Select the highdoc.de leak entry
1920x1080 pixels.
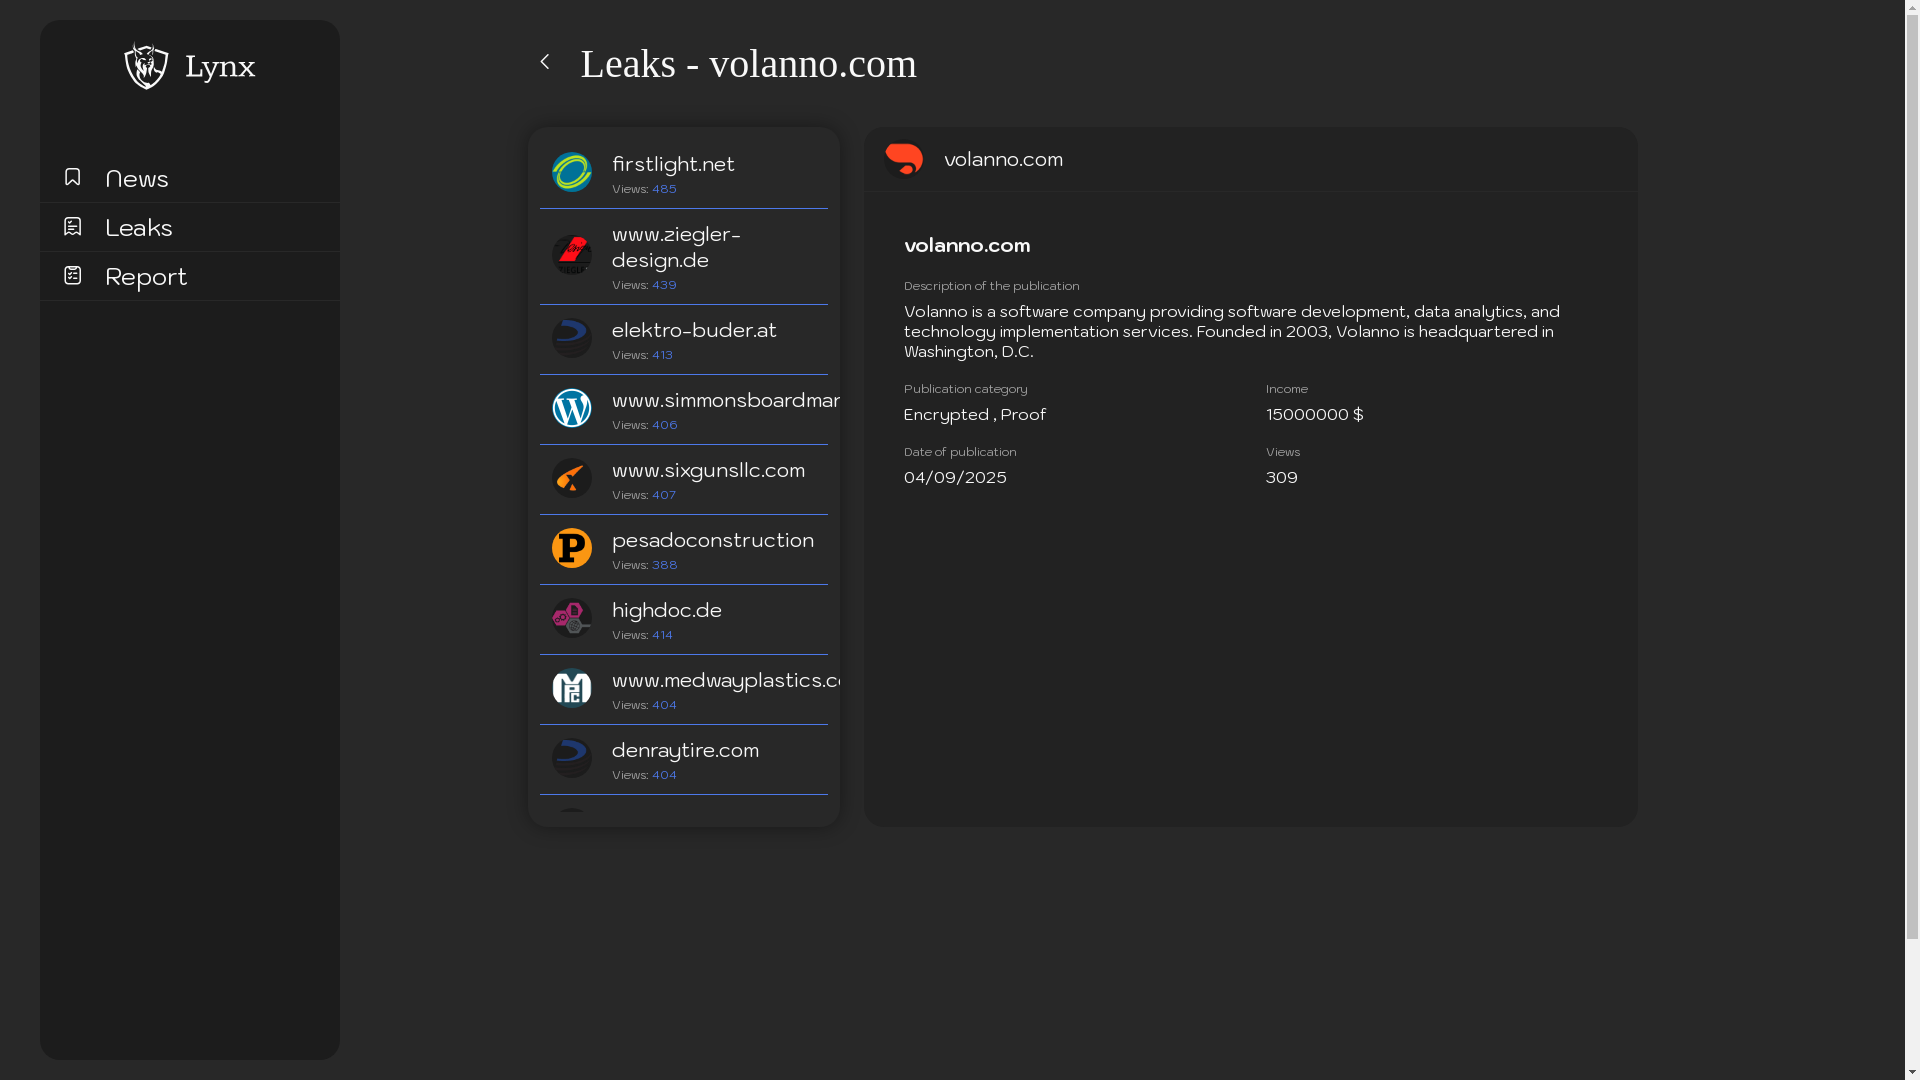[x=667, y=610]
